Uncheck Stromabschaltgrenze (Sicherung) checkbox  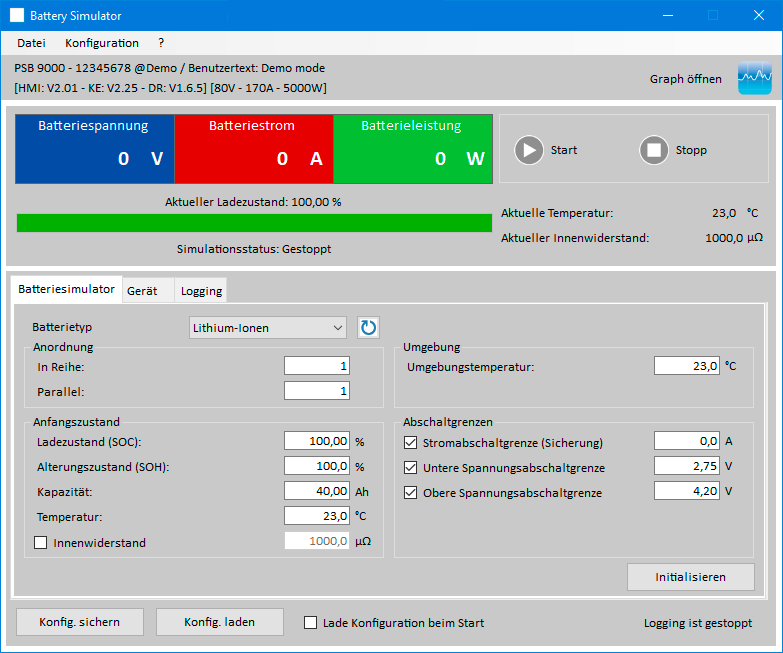pyautogui.click(x=410, y=442)
